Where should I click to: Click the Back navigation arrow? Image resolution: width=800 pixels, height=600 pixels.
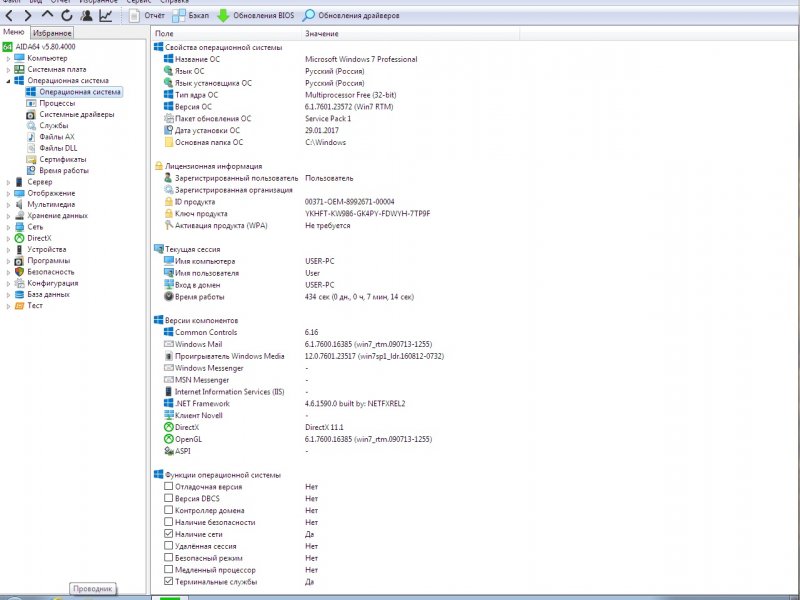pos(9,16)
